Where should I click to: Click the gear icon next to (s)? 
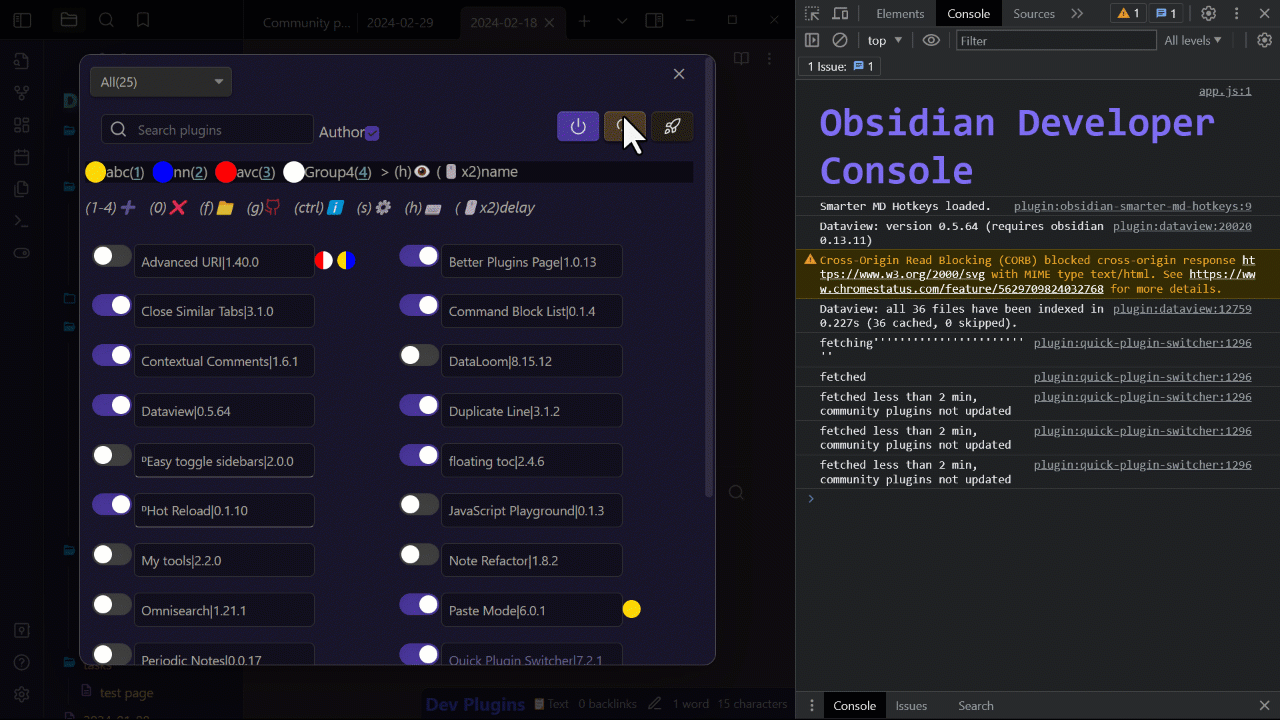383,208
